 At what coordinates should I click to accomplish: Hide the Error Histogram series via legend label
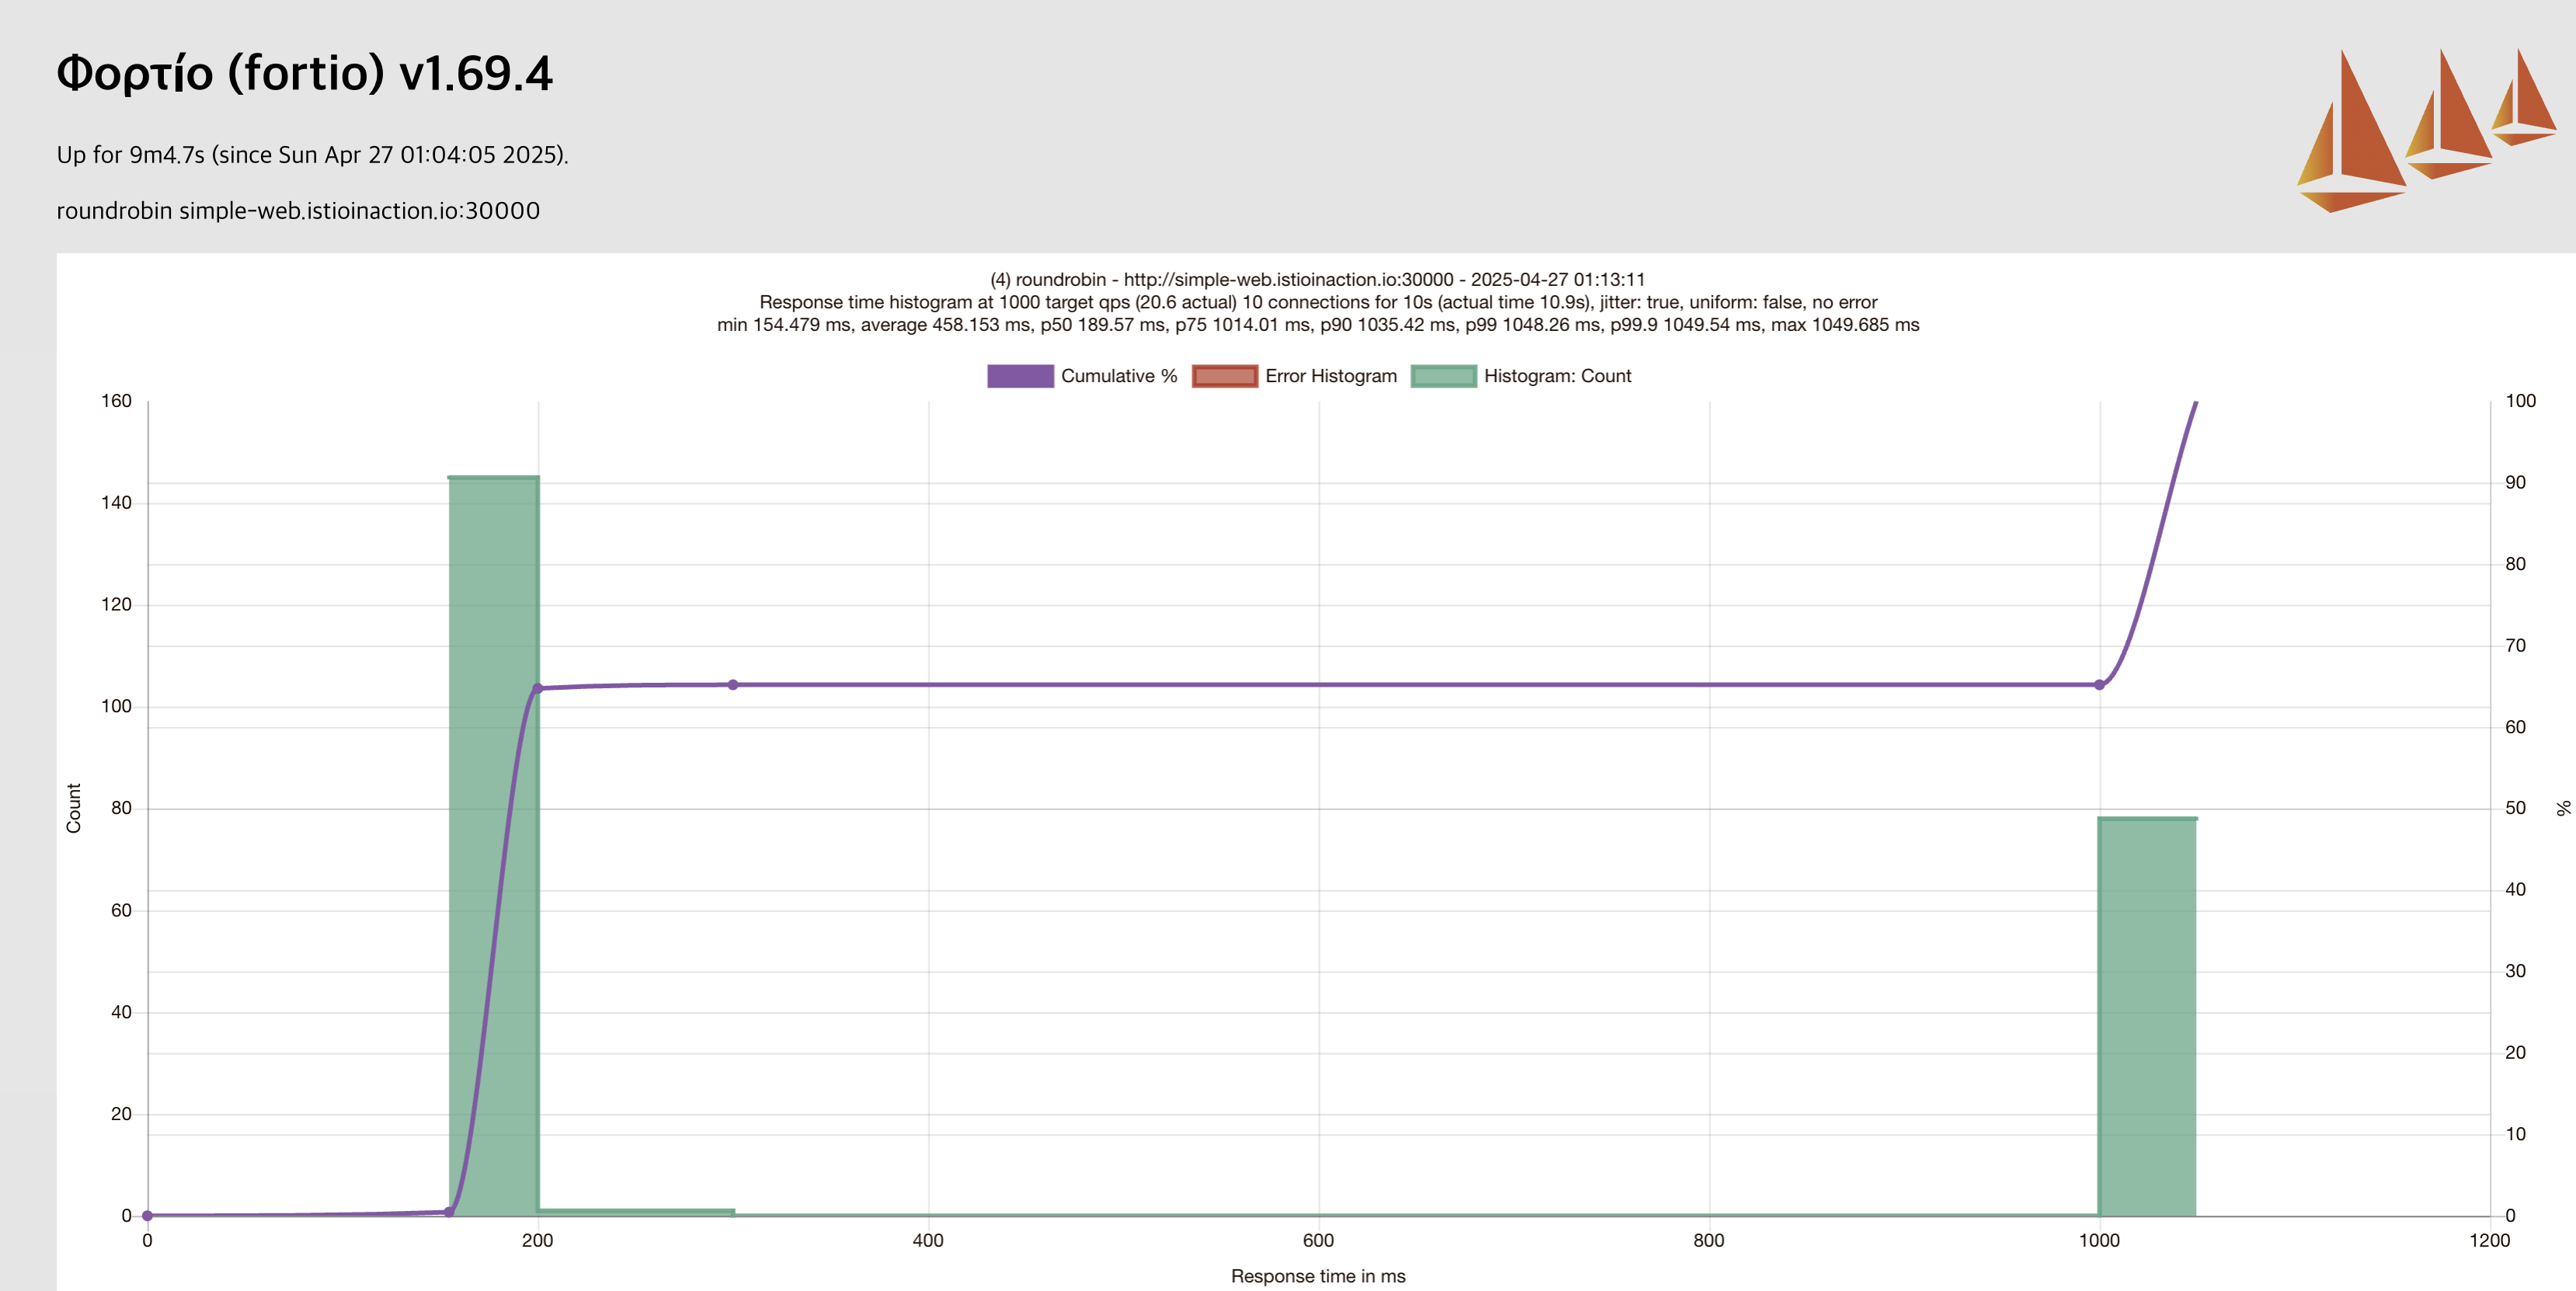(x=1330, y=376)
